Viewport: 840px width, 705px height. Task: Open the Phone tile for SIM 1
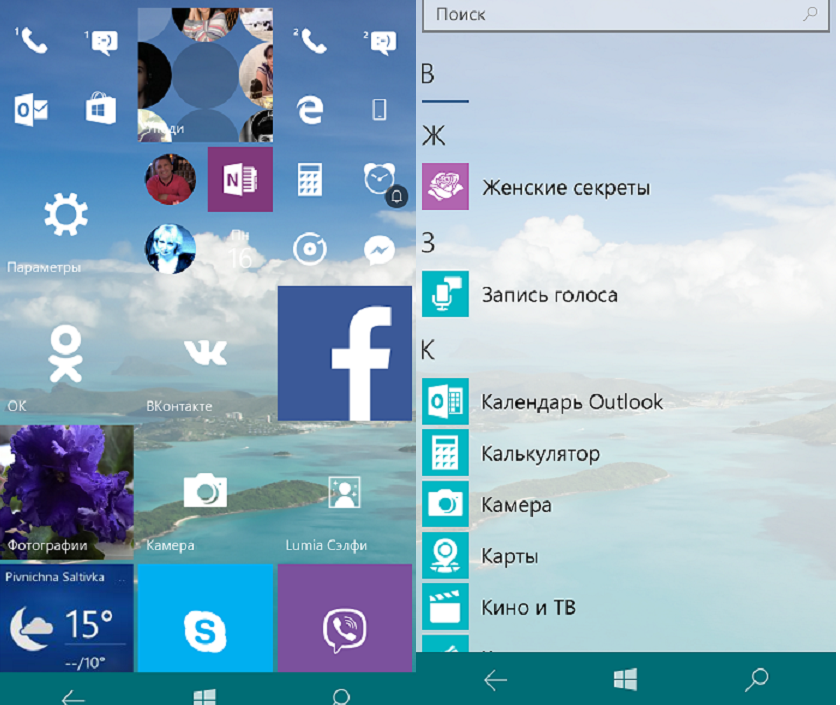click(32, 41)
